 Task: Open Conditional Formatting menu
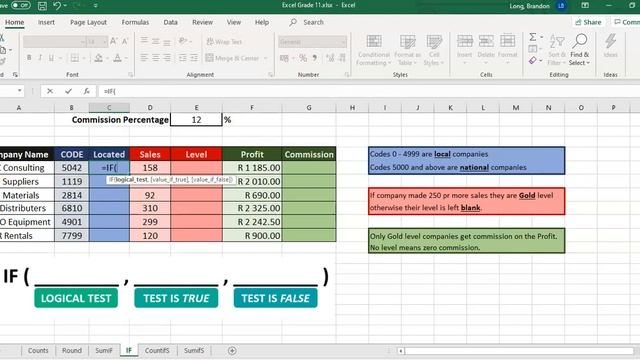(x=373, y=50)
